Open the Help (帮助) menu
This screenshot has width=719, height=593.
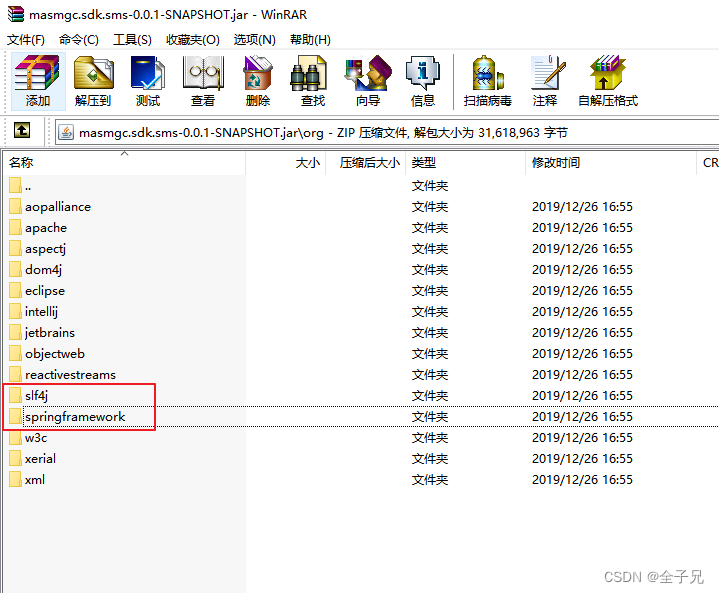(x=310, y=40)
